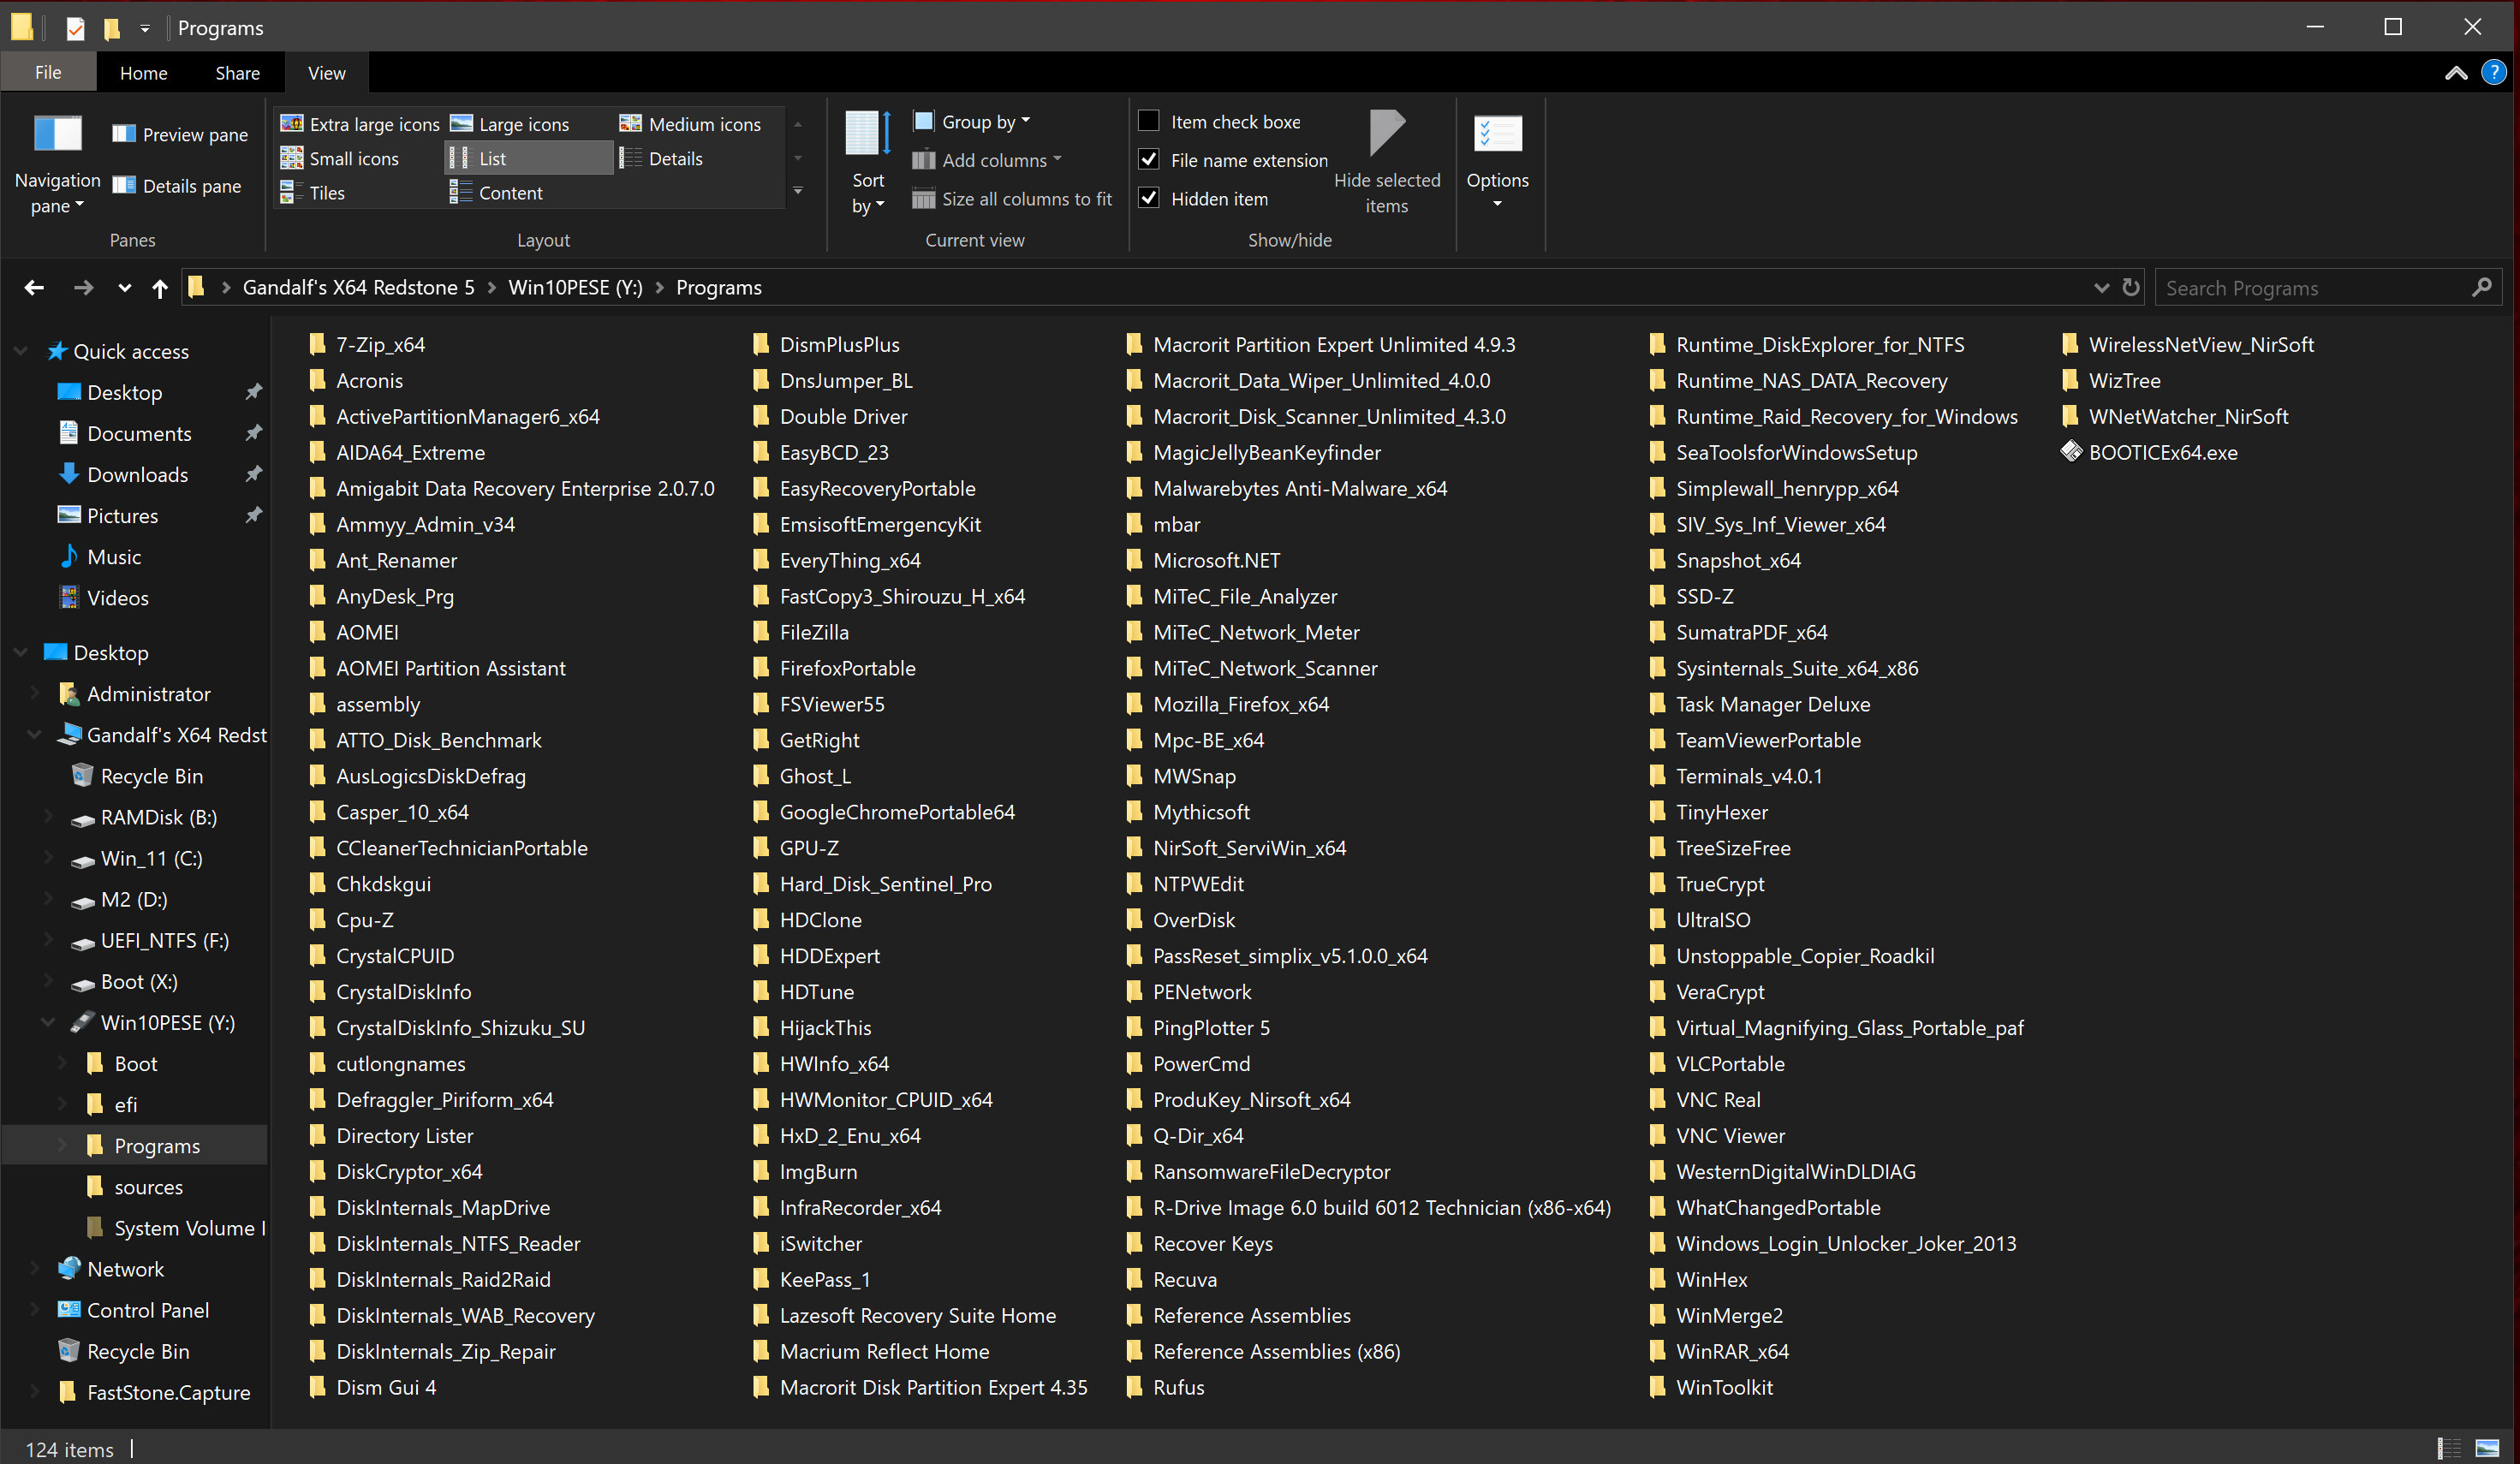Switch layout to Tiles view
This screenshot has width=2520, height=1464.
313,193
